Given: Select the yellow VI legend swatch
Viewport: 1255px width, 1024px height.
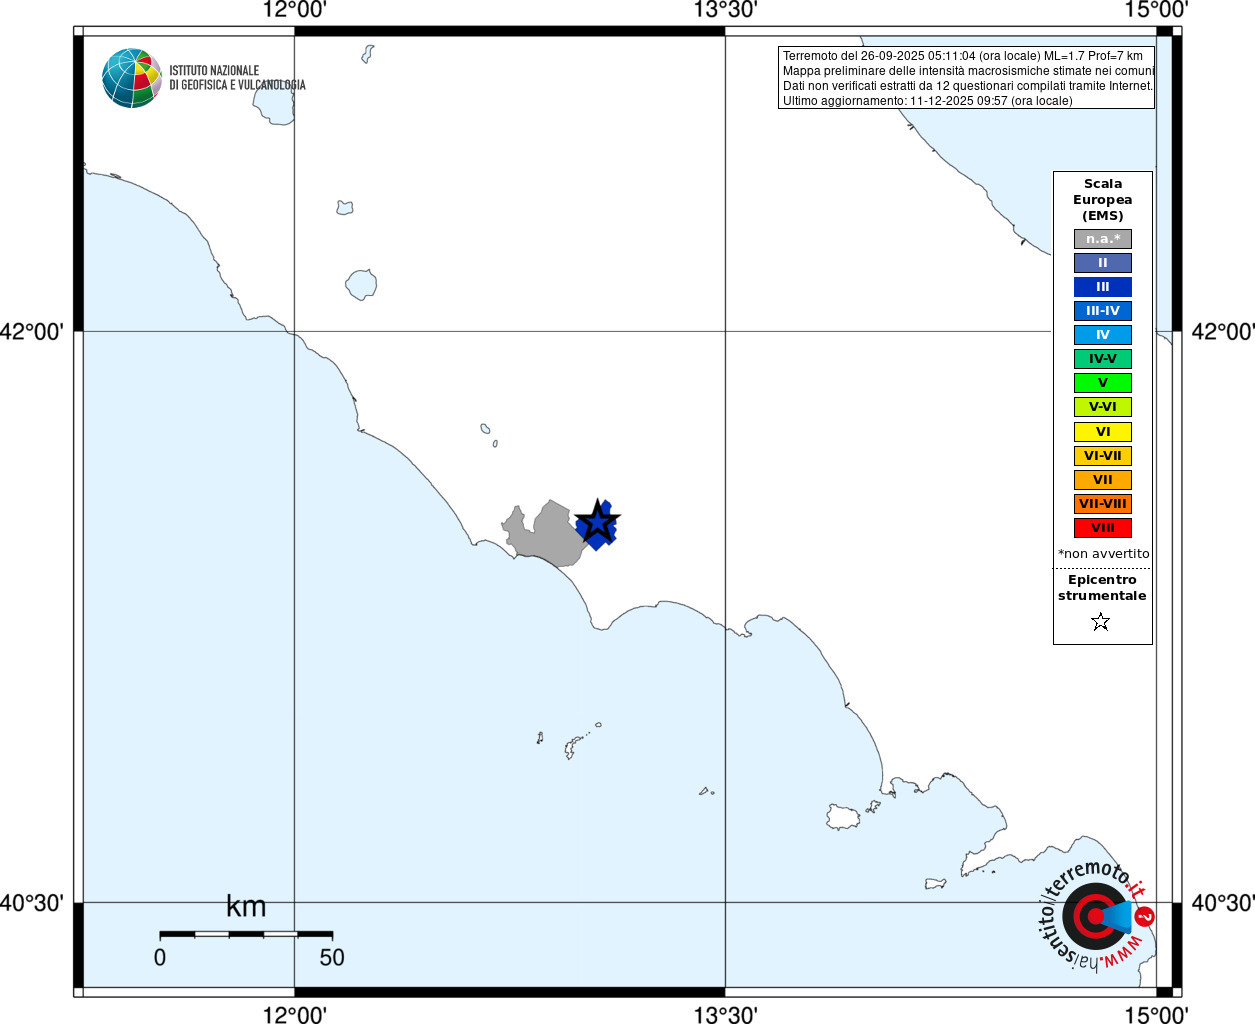Looking at the screenshot, I should [1103, 432].
